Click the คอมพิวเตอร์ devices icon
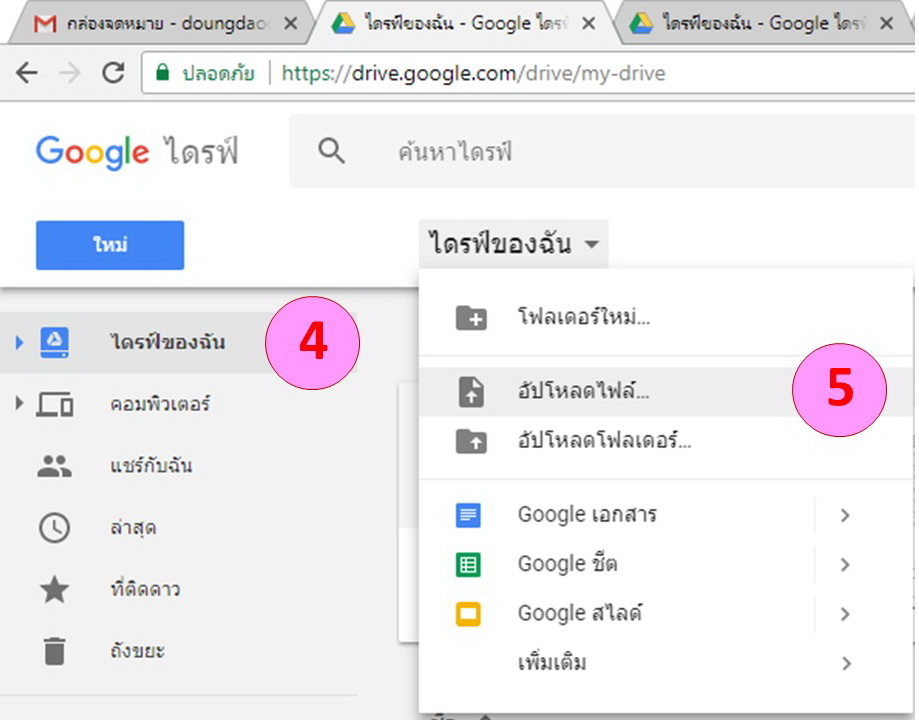Image resolution: width=919 pixels, height=720 pixels. point(55,404)
